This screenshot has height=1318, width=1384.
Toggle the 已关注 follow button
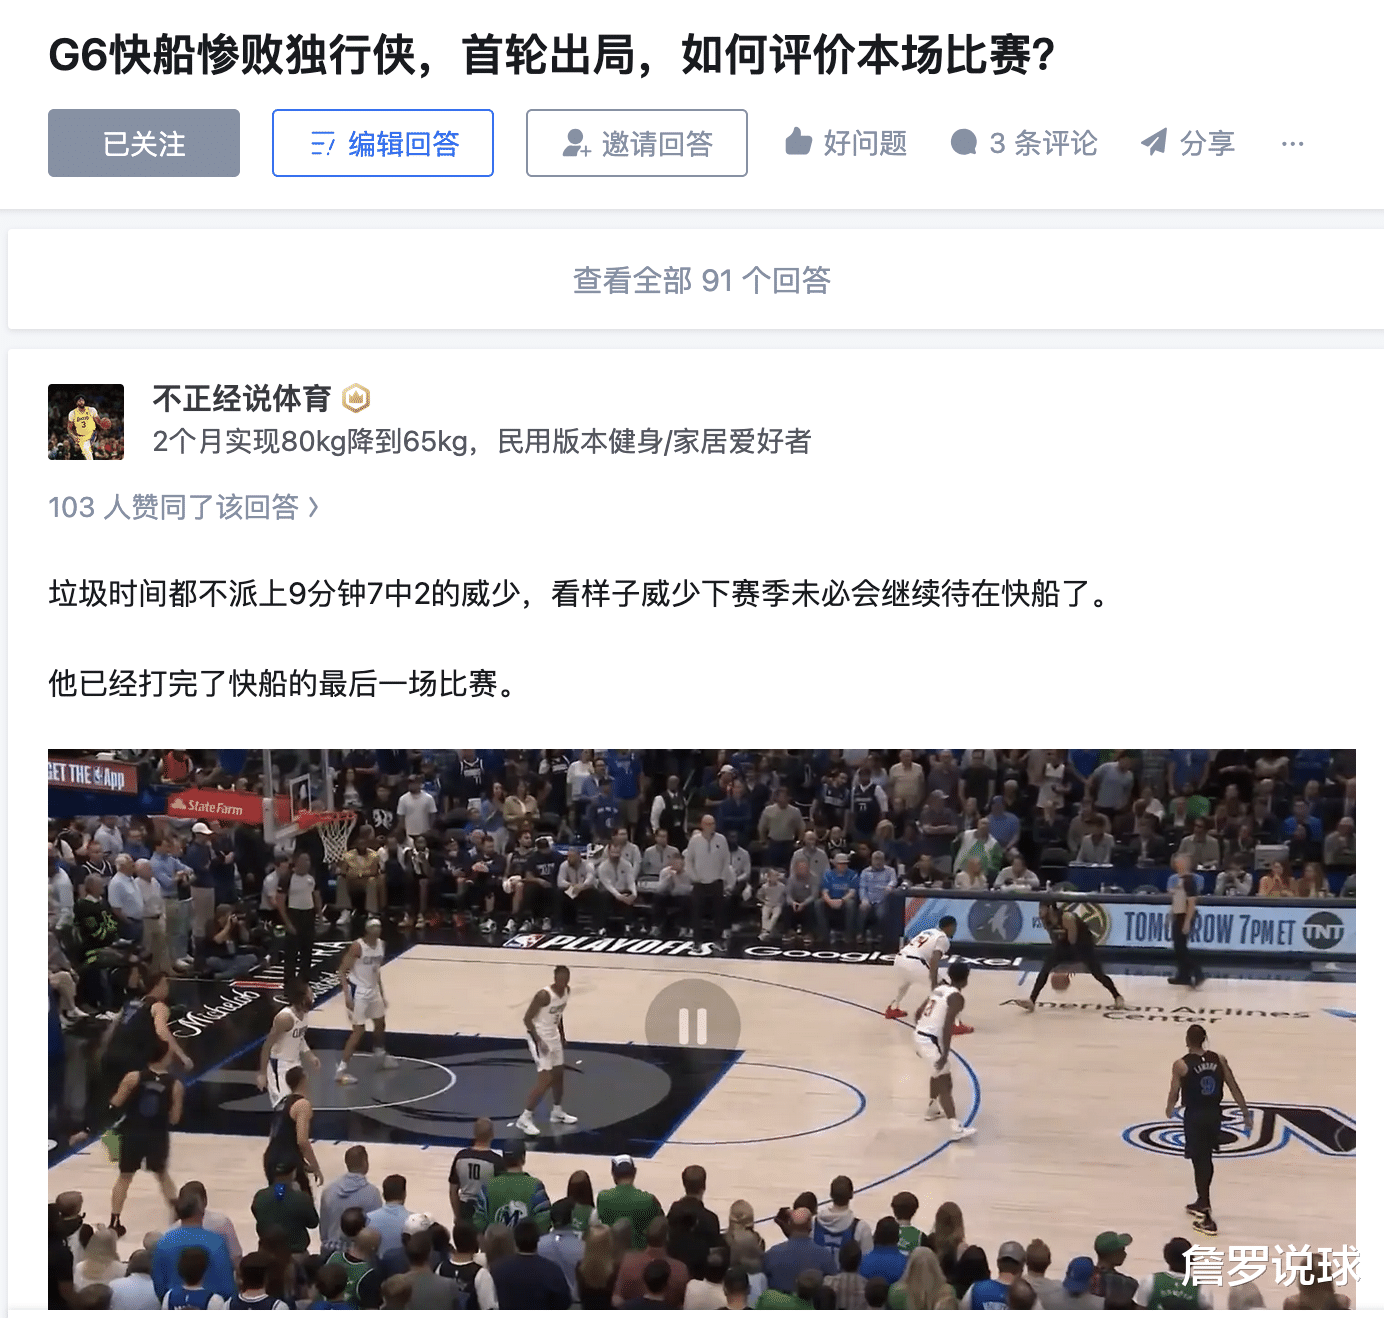(x=144, y=143)
